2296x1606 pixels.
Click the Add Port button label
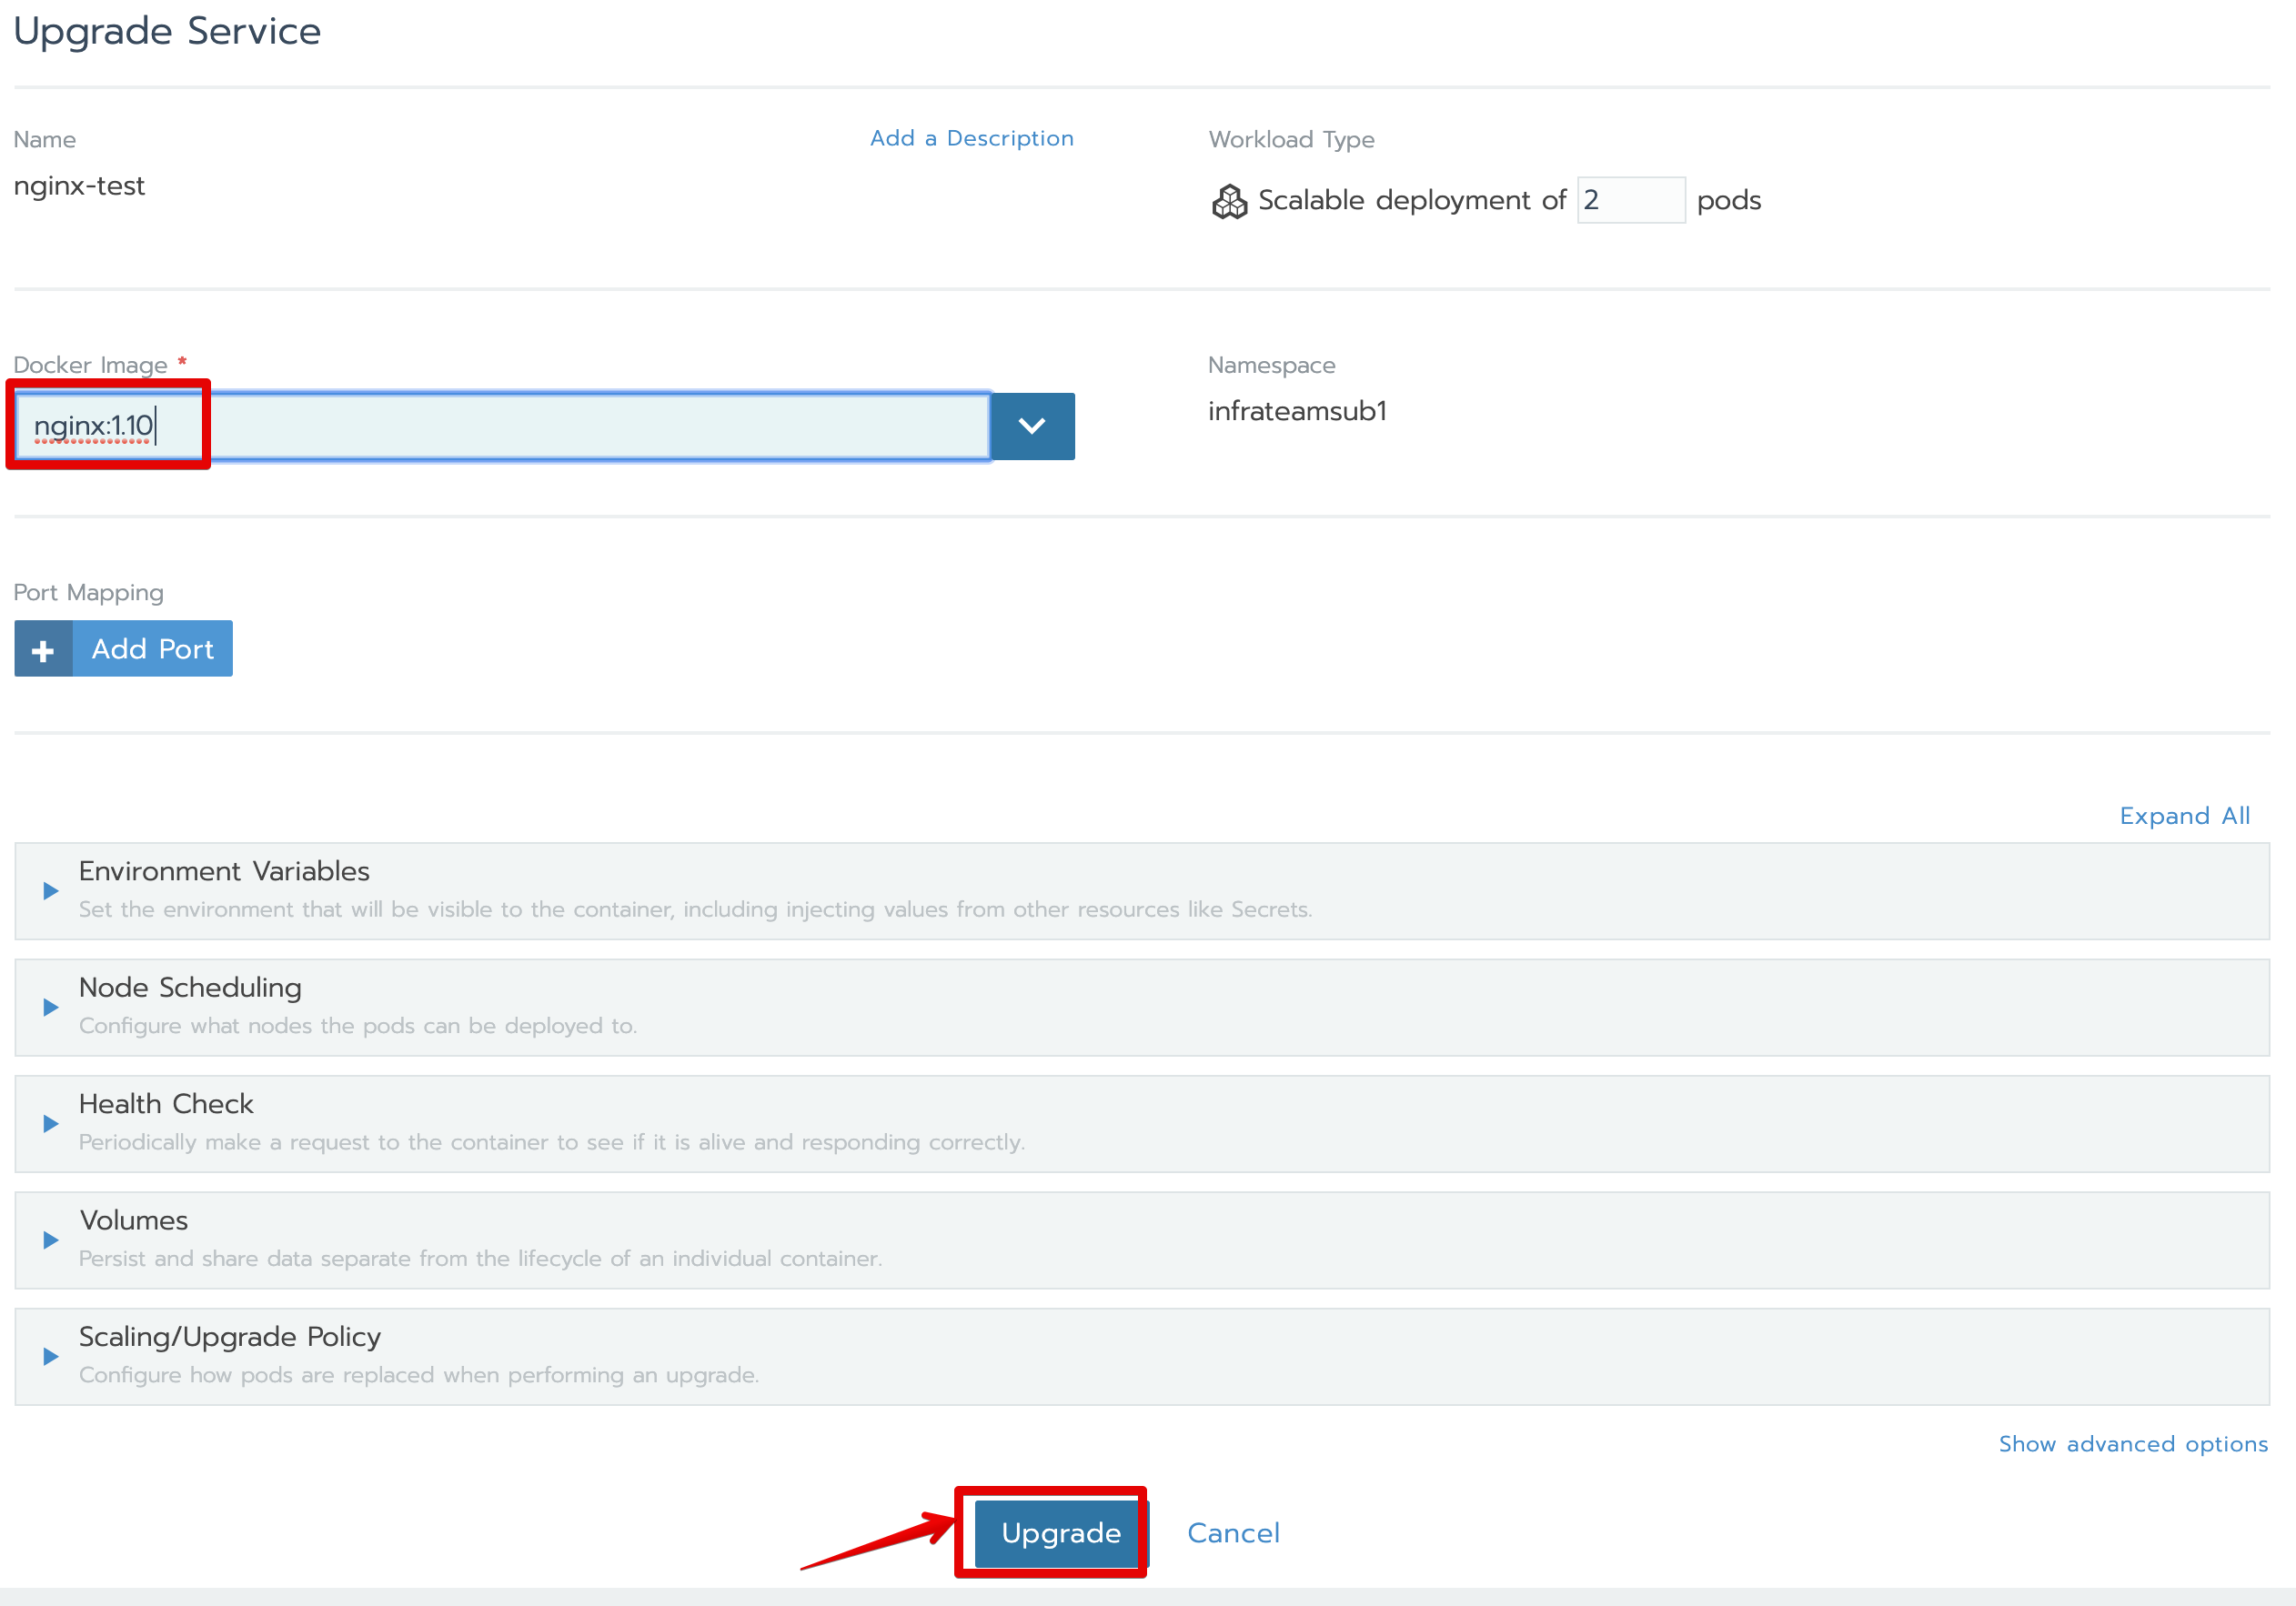[x=153, y=650]
